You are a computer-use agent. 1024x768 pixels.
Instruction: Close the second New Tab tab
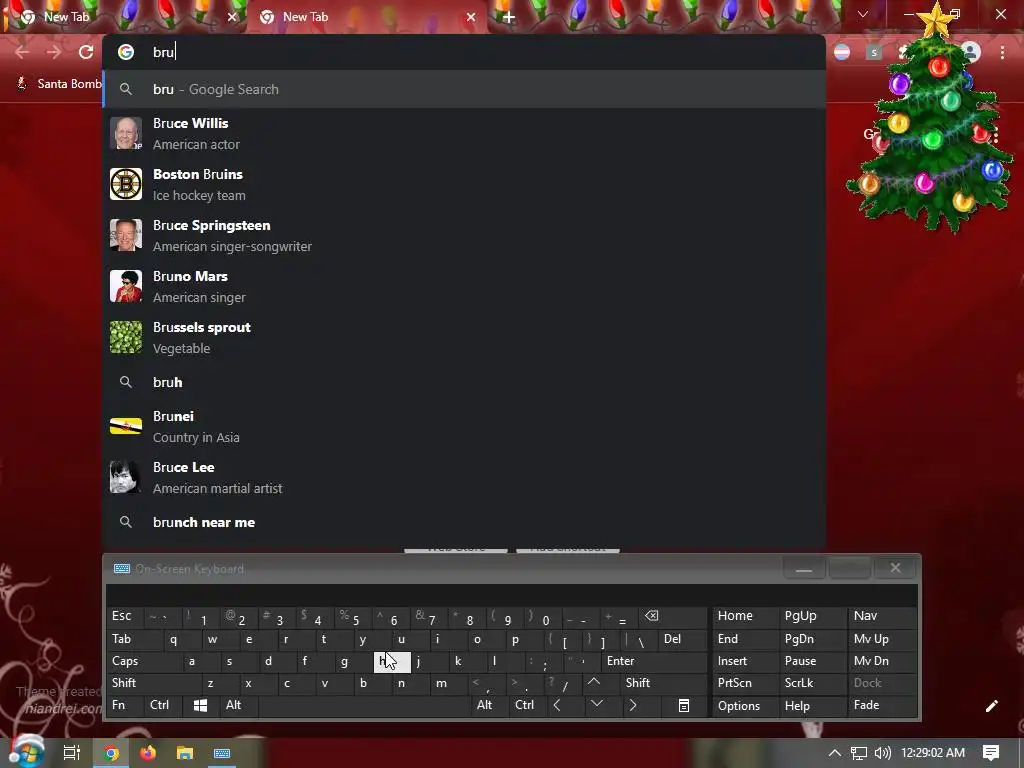471,17
